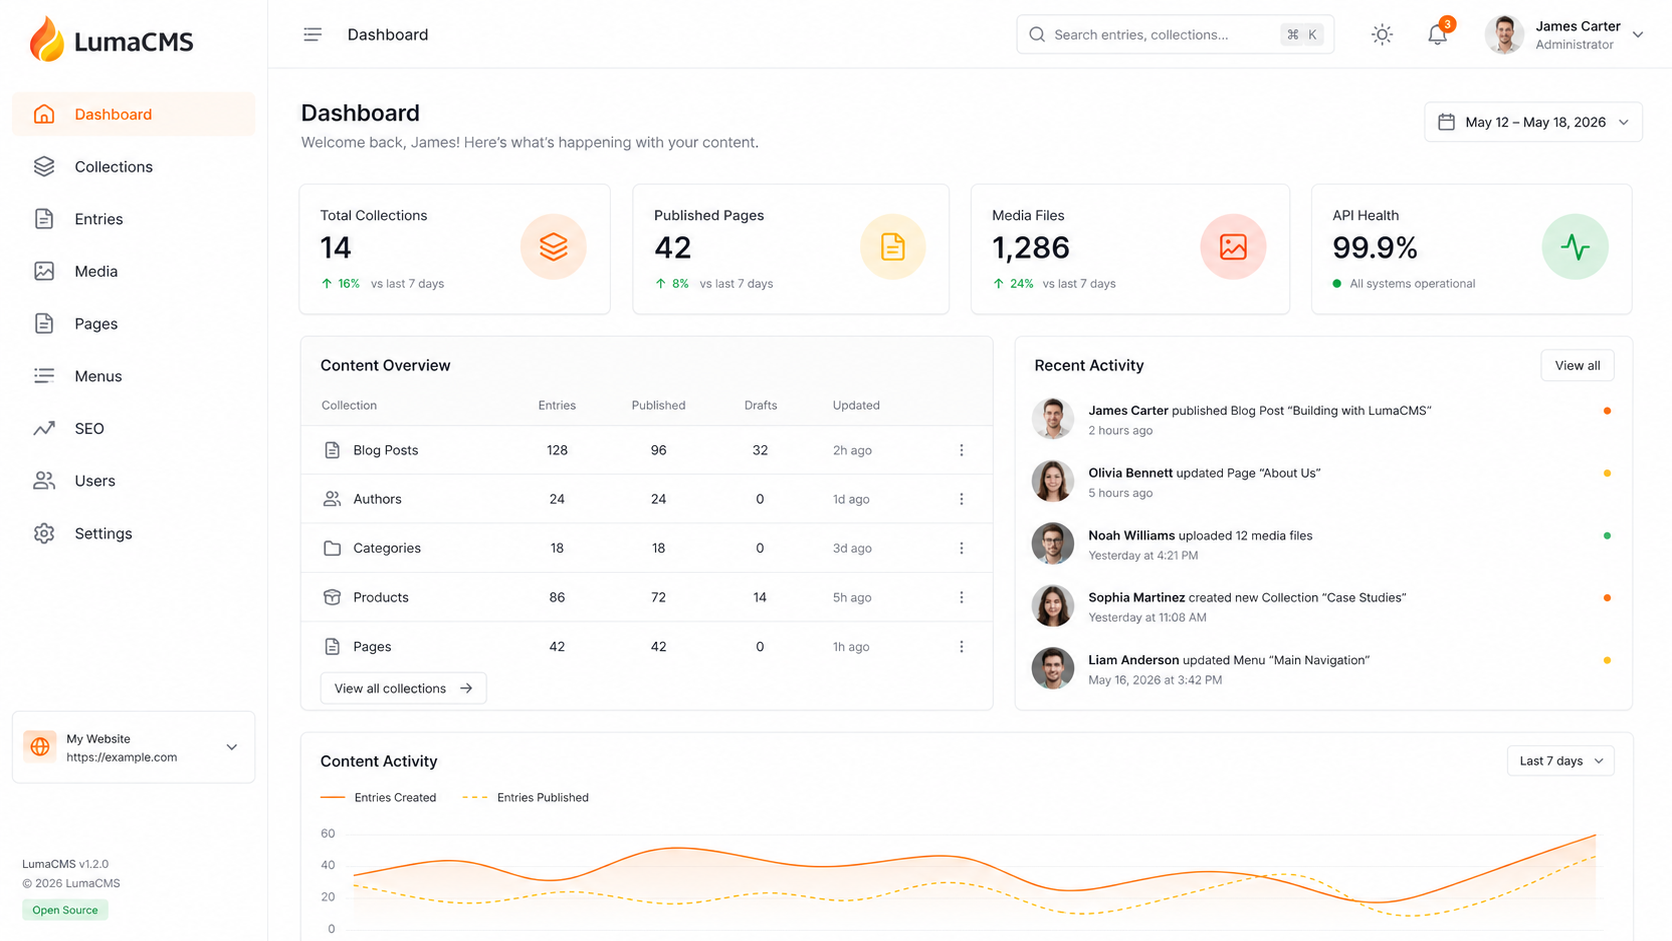The width and height of the screenshot is (1672, 941).
Task: Click View all in Recent Activity
Action: point(1577,366)
